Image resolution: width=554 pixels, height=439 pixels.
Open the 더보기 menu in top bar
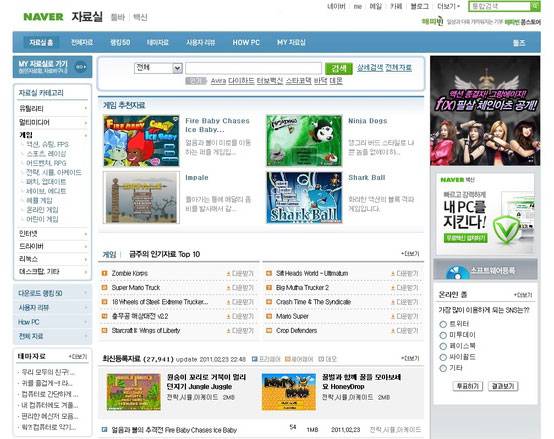448,6
